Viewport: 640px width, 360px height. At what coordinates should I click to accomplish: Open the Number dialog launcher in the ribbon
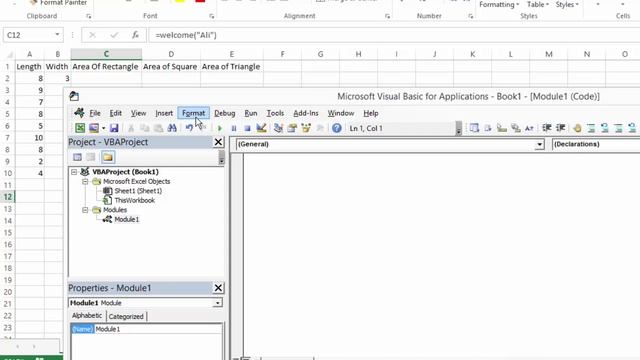[471, 16]
